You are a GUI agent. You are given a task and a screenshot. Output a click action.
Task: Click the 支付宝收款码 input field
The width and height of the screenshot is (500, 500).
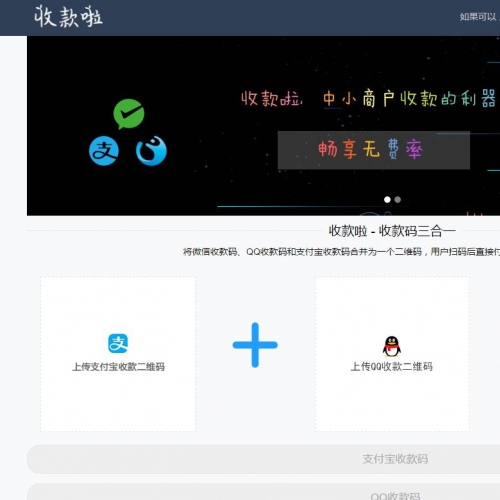coord(263,459)
